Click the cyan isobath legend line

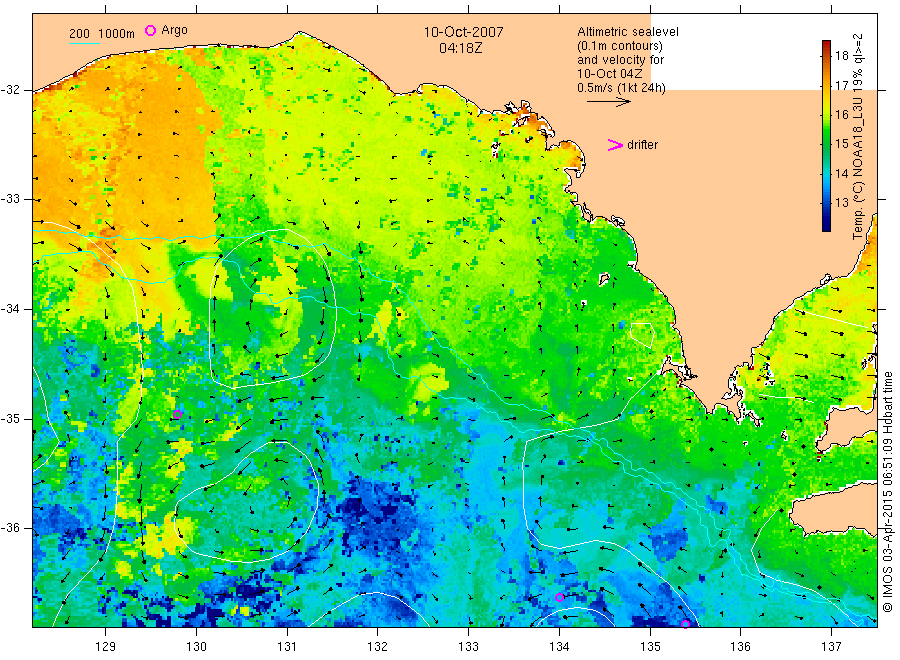pyautogui.click(x=84, y=42)
